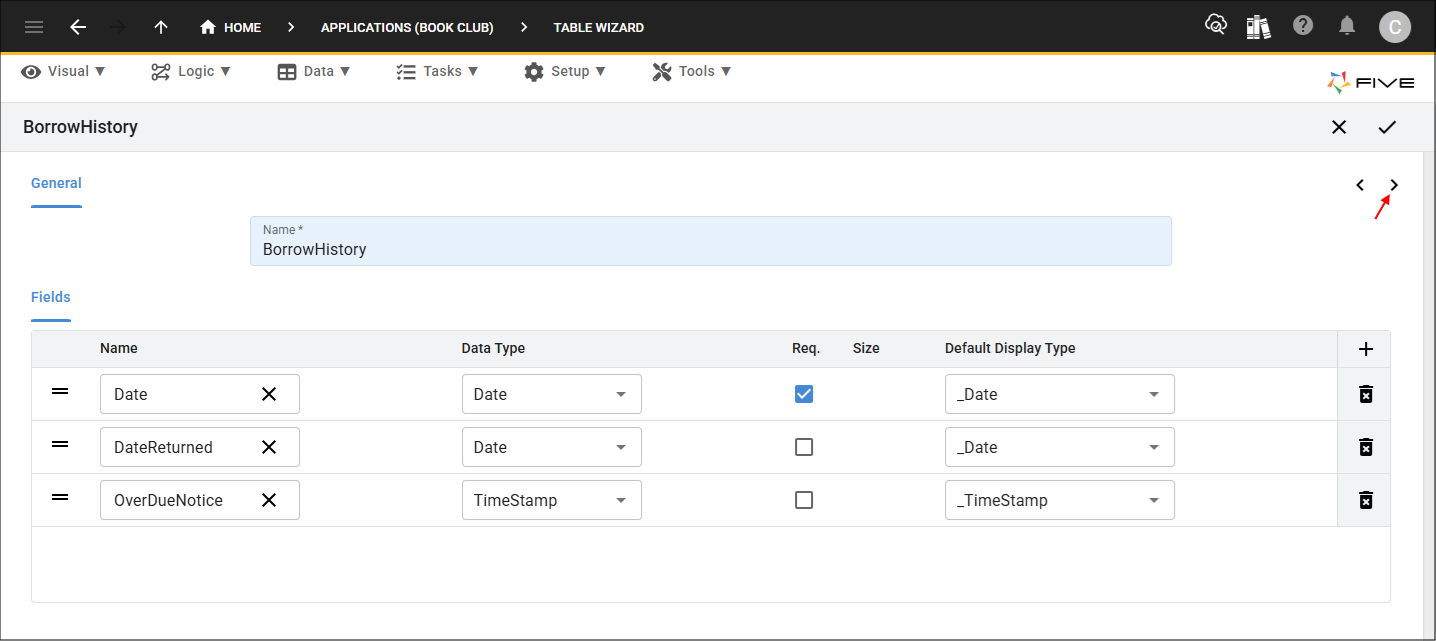Grab the Date row reorder handle

pos(60,392)
